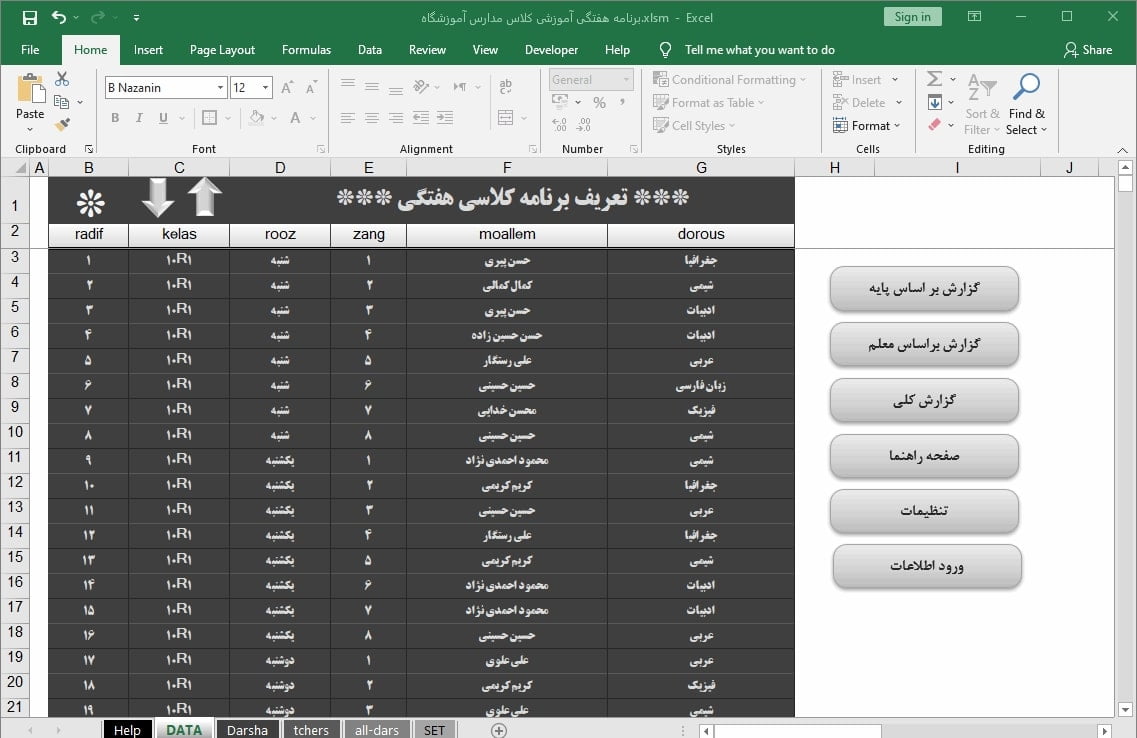Open the B Nazanin font name dropdown
The height and width of the screenshot is (738, 1137).
(x=220, y=88)
